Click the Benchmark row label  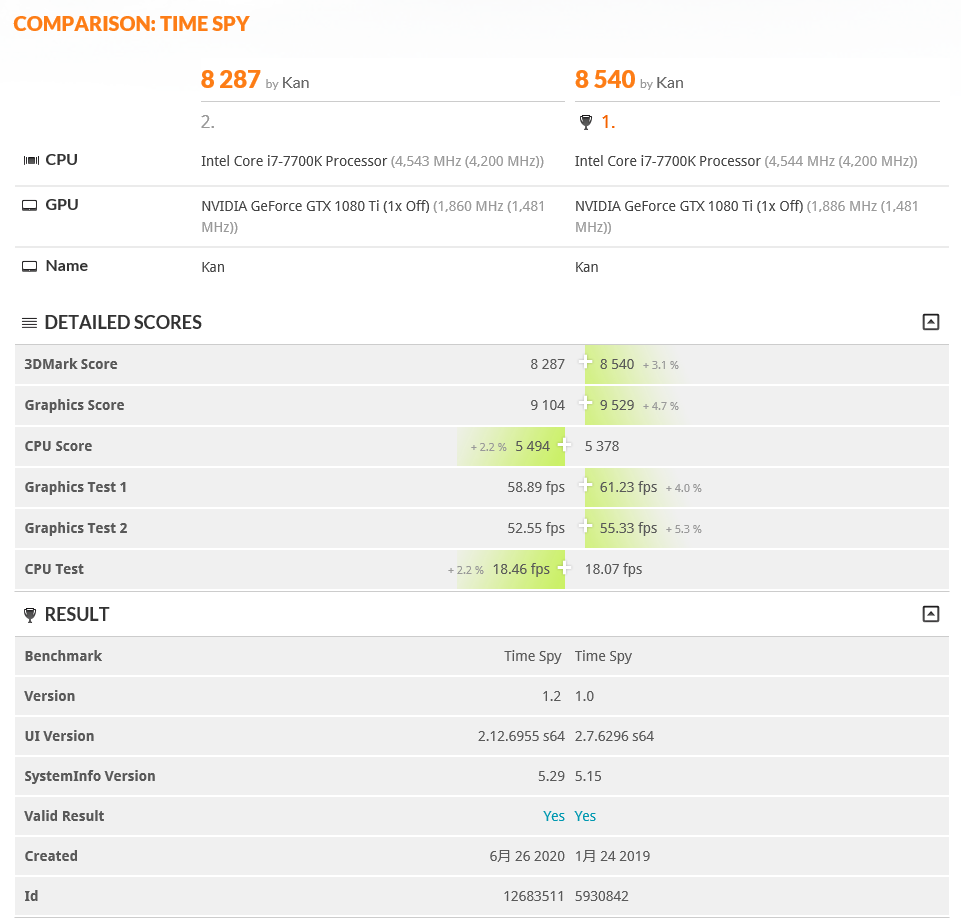pos(63,656)
